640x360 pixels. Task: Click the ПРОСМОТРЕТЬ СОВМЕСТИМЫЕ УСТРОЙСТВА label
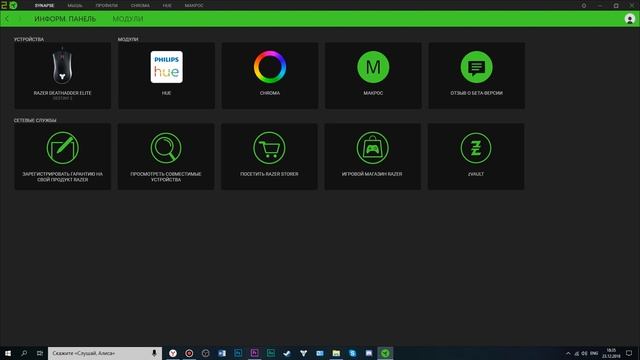(166, 177)
